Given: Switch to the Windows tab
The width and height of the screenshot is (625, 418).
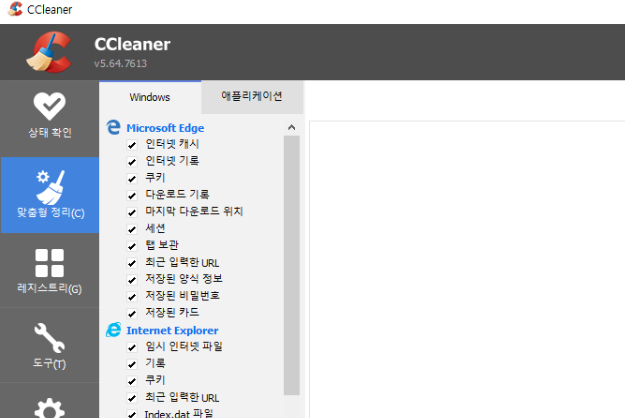Looking at the screenshot, I should click(x=150, y=97).
